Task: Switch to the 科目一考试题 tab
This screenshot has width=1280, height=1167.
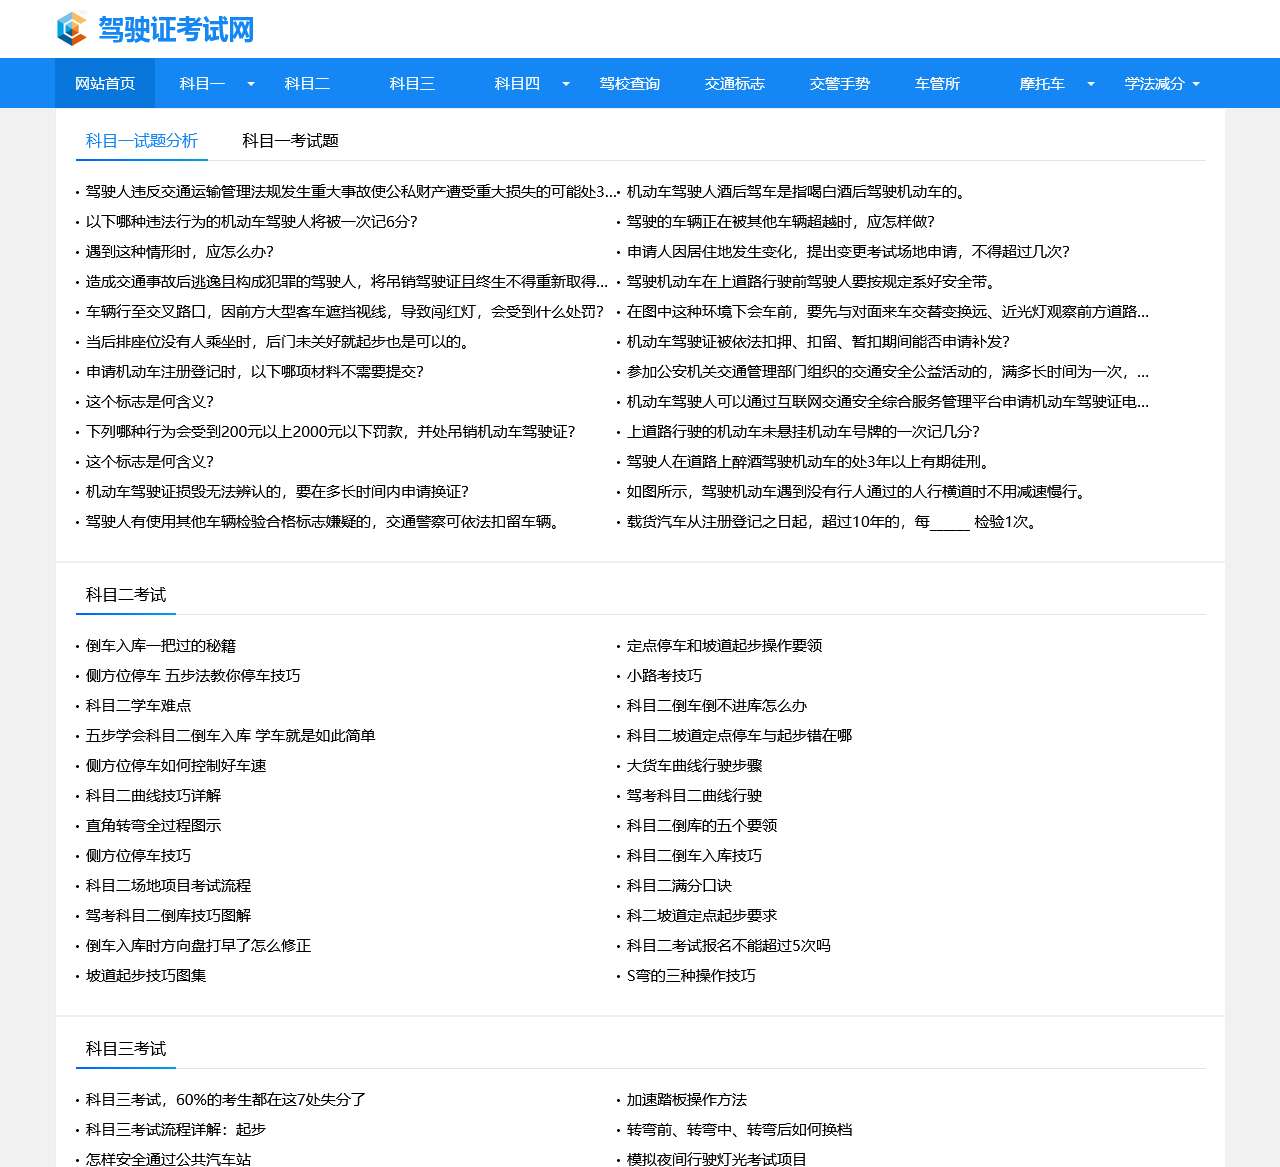Action: (290, 141)
